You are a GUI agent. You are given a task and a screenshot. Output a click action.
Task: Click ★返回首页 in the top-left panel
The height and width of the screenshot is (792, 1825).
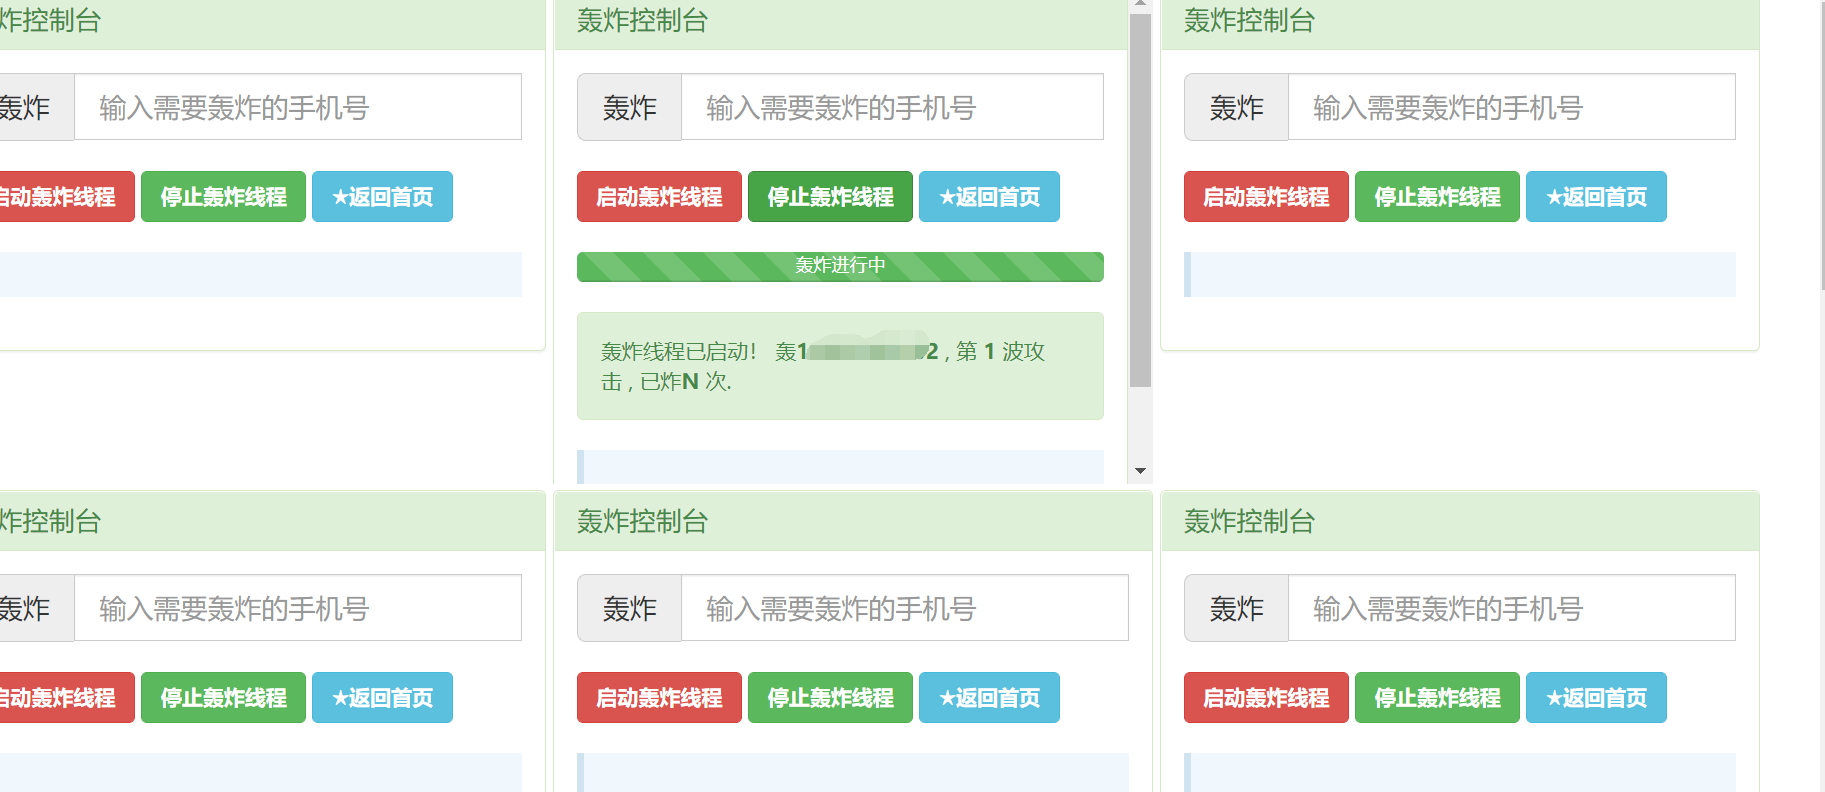point(382,197)
